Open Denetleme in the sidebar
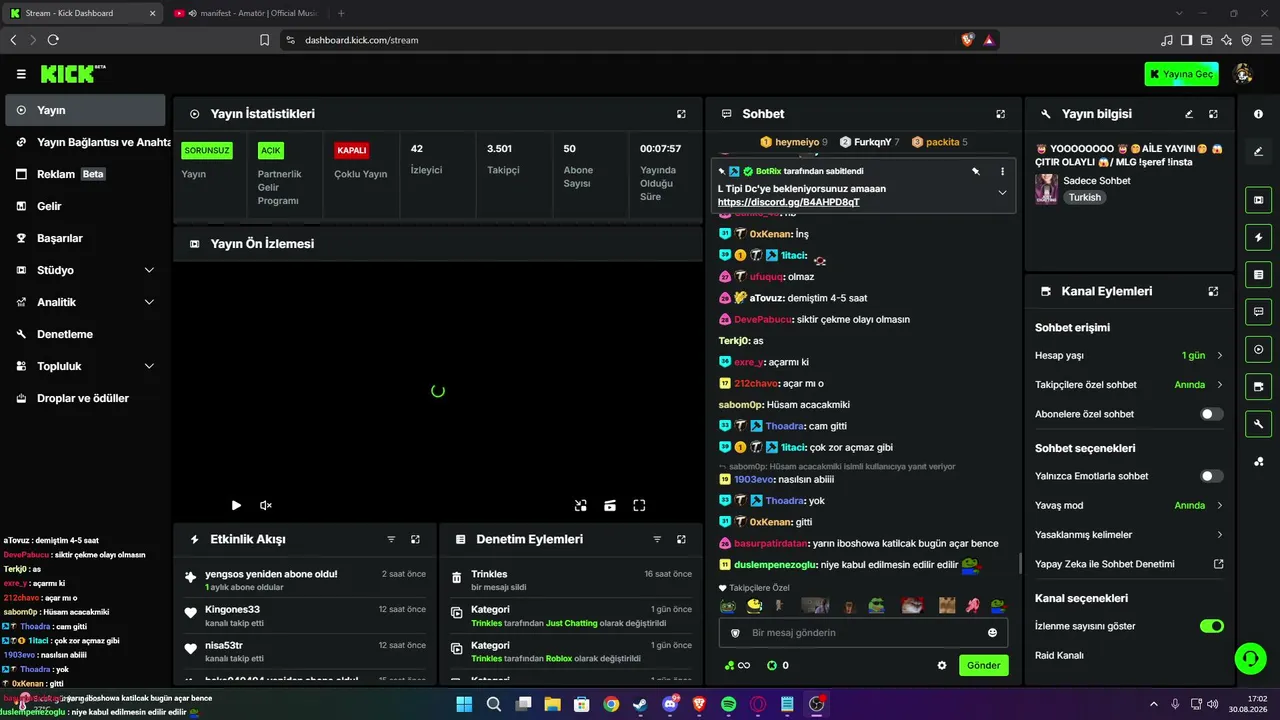 click(x=85, y=334)
